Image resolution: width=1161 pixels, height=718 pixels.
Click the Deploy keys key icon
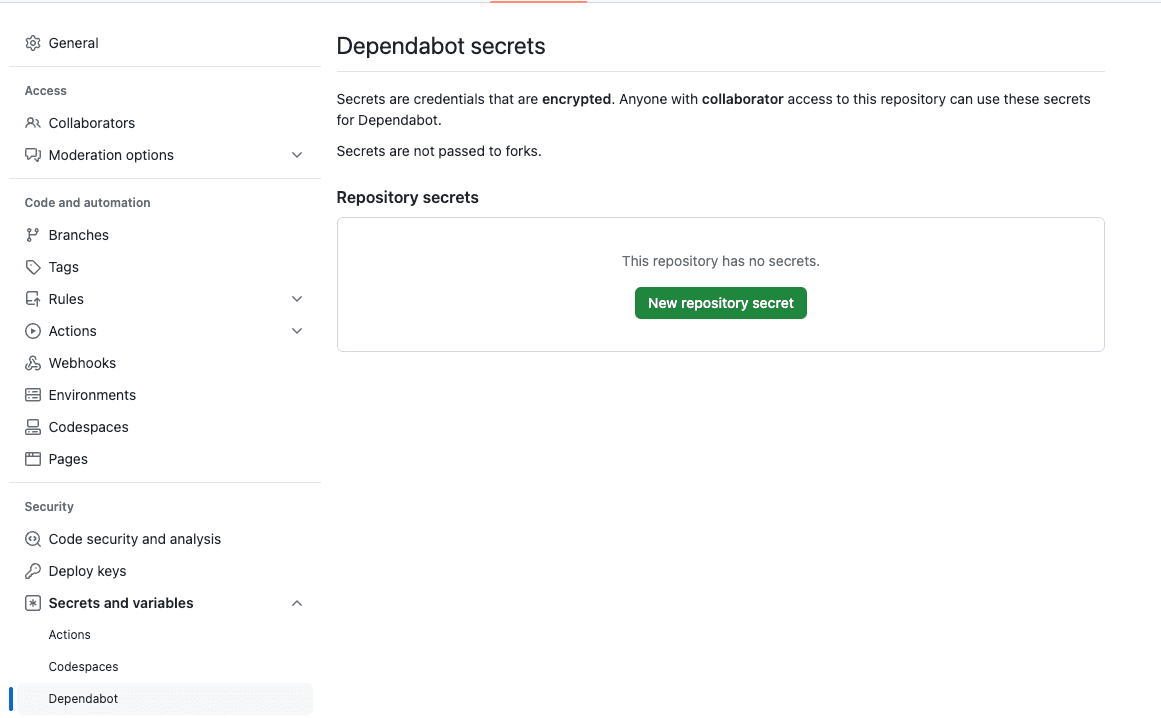[x=33, y=571]
